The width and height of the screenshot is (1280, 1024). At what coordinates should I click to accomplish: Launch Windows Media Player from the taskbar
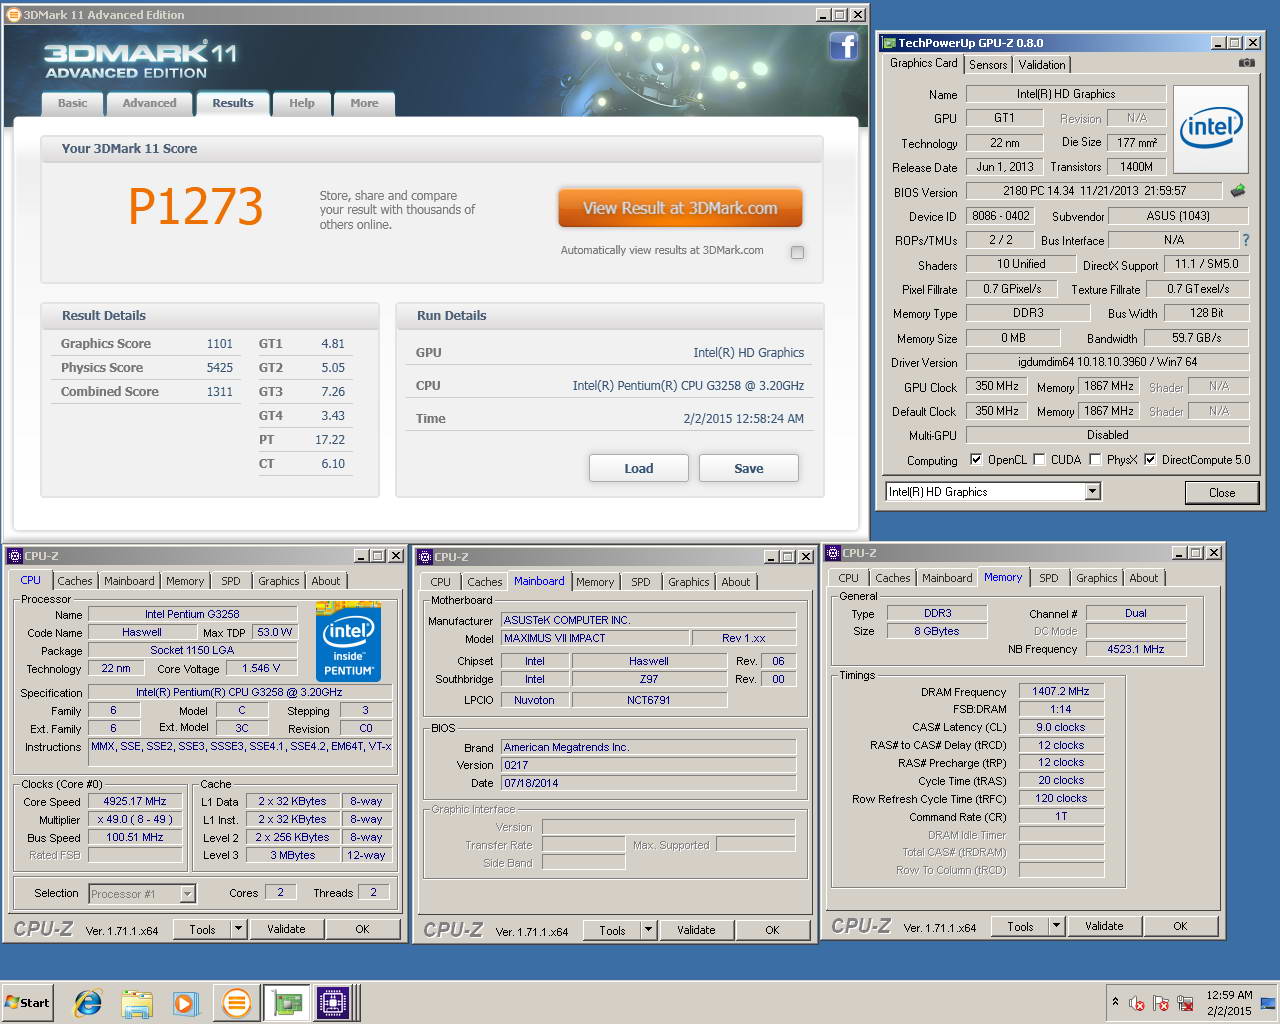[185, 1003]
